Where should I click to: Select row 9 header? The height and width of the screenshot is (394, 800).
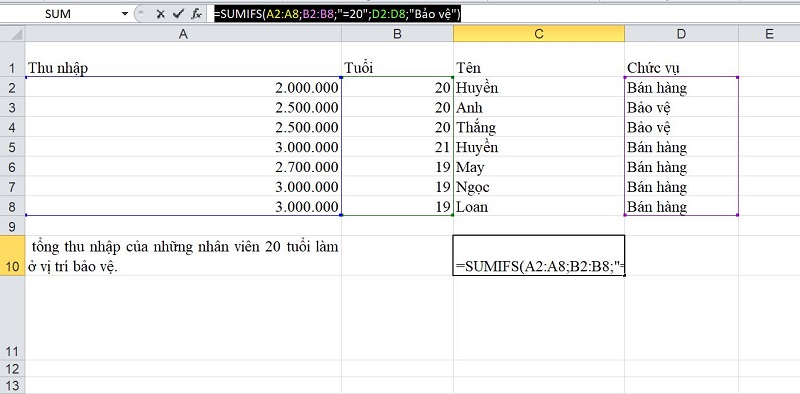tap(12, 226)
